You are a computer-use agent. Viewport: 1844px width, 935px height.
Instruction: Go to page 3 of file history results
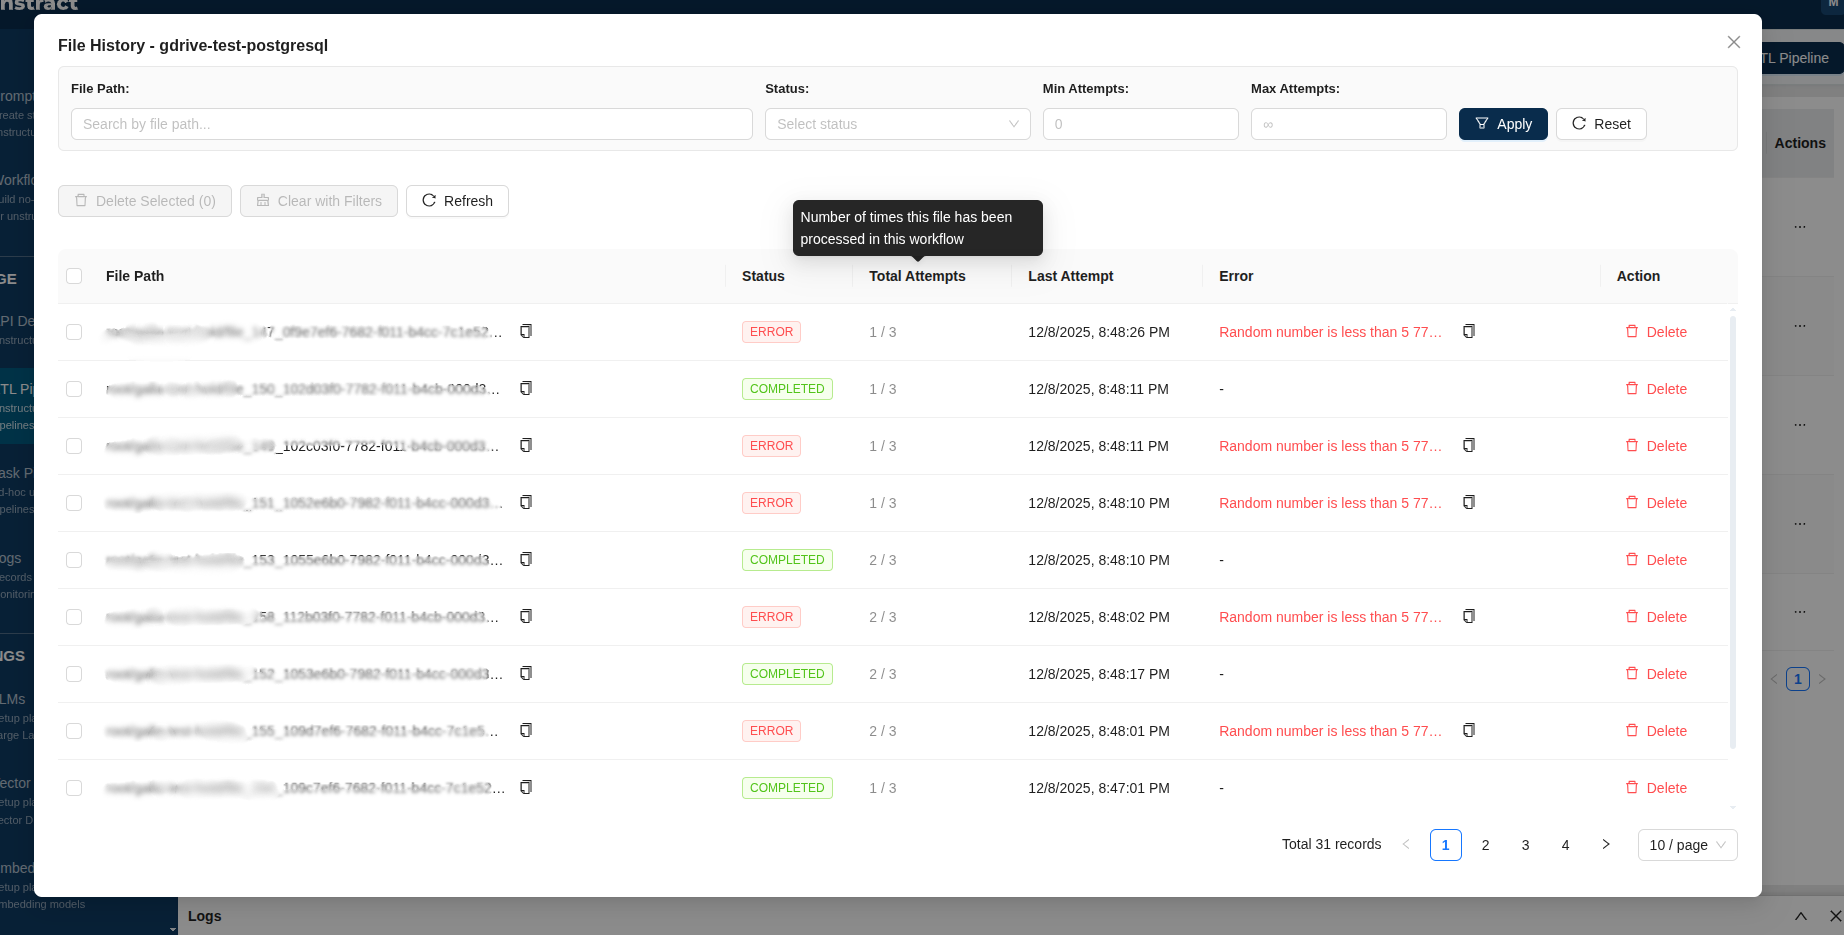[x=1525, y=845]
